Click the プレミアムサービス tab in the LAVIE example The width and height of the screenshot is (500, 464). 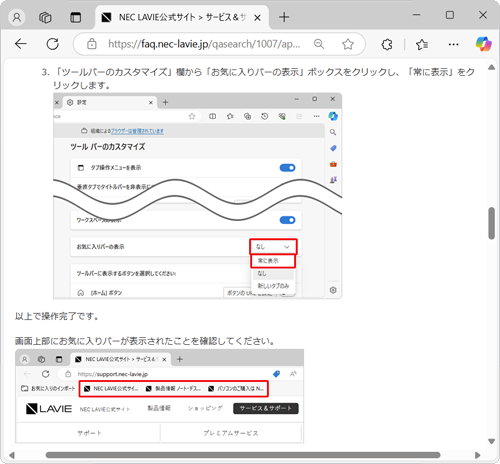231,433
